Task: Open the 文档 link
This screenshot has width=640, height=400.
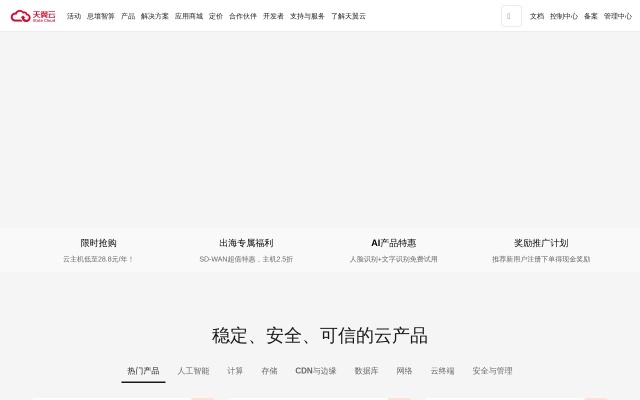Action: (537, 16)
